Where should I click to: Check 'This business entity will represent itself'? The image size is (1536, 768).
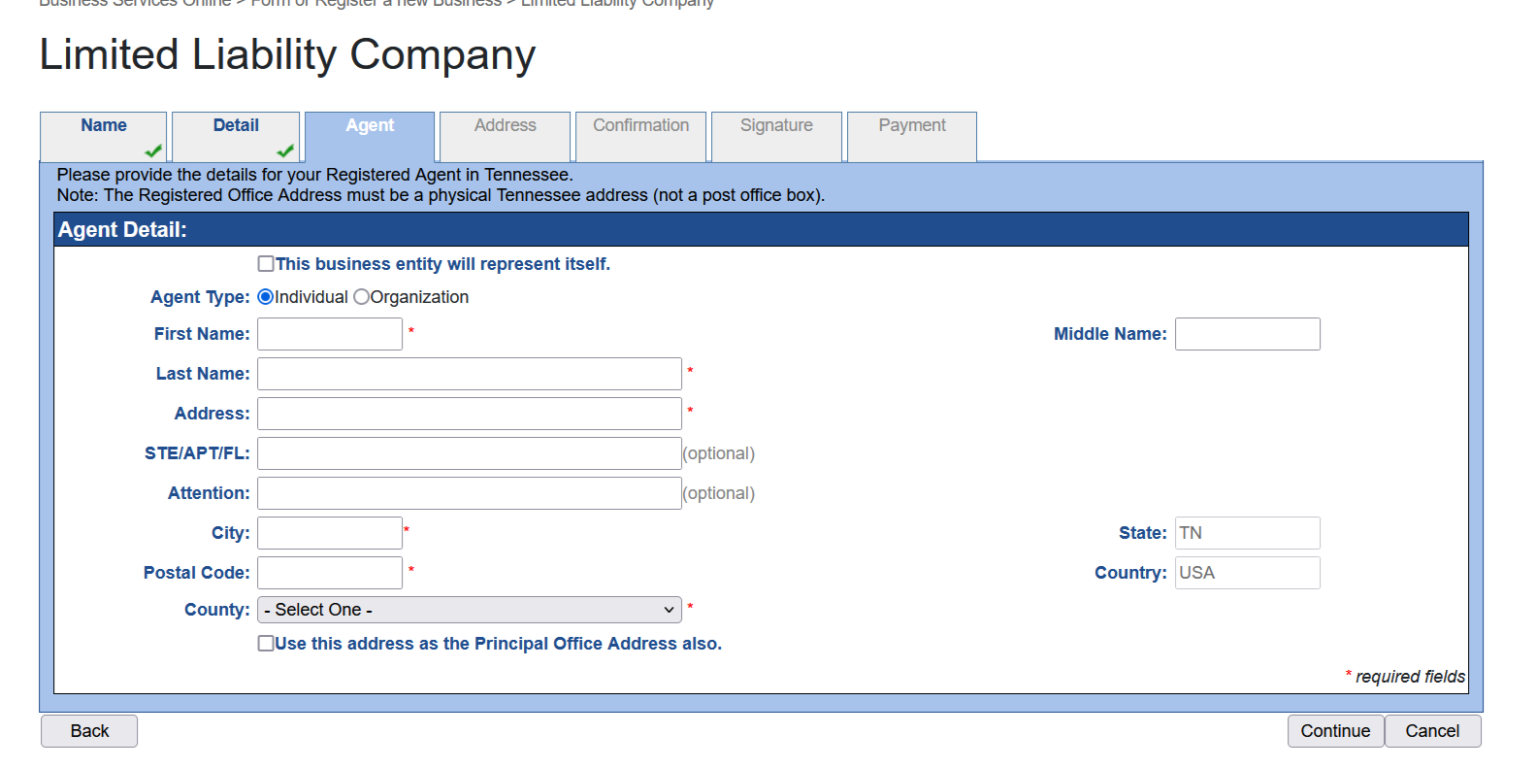pyautogui.click(x=266, y=263)
